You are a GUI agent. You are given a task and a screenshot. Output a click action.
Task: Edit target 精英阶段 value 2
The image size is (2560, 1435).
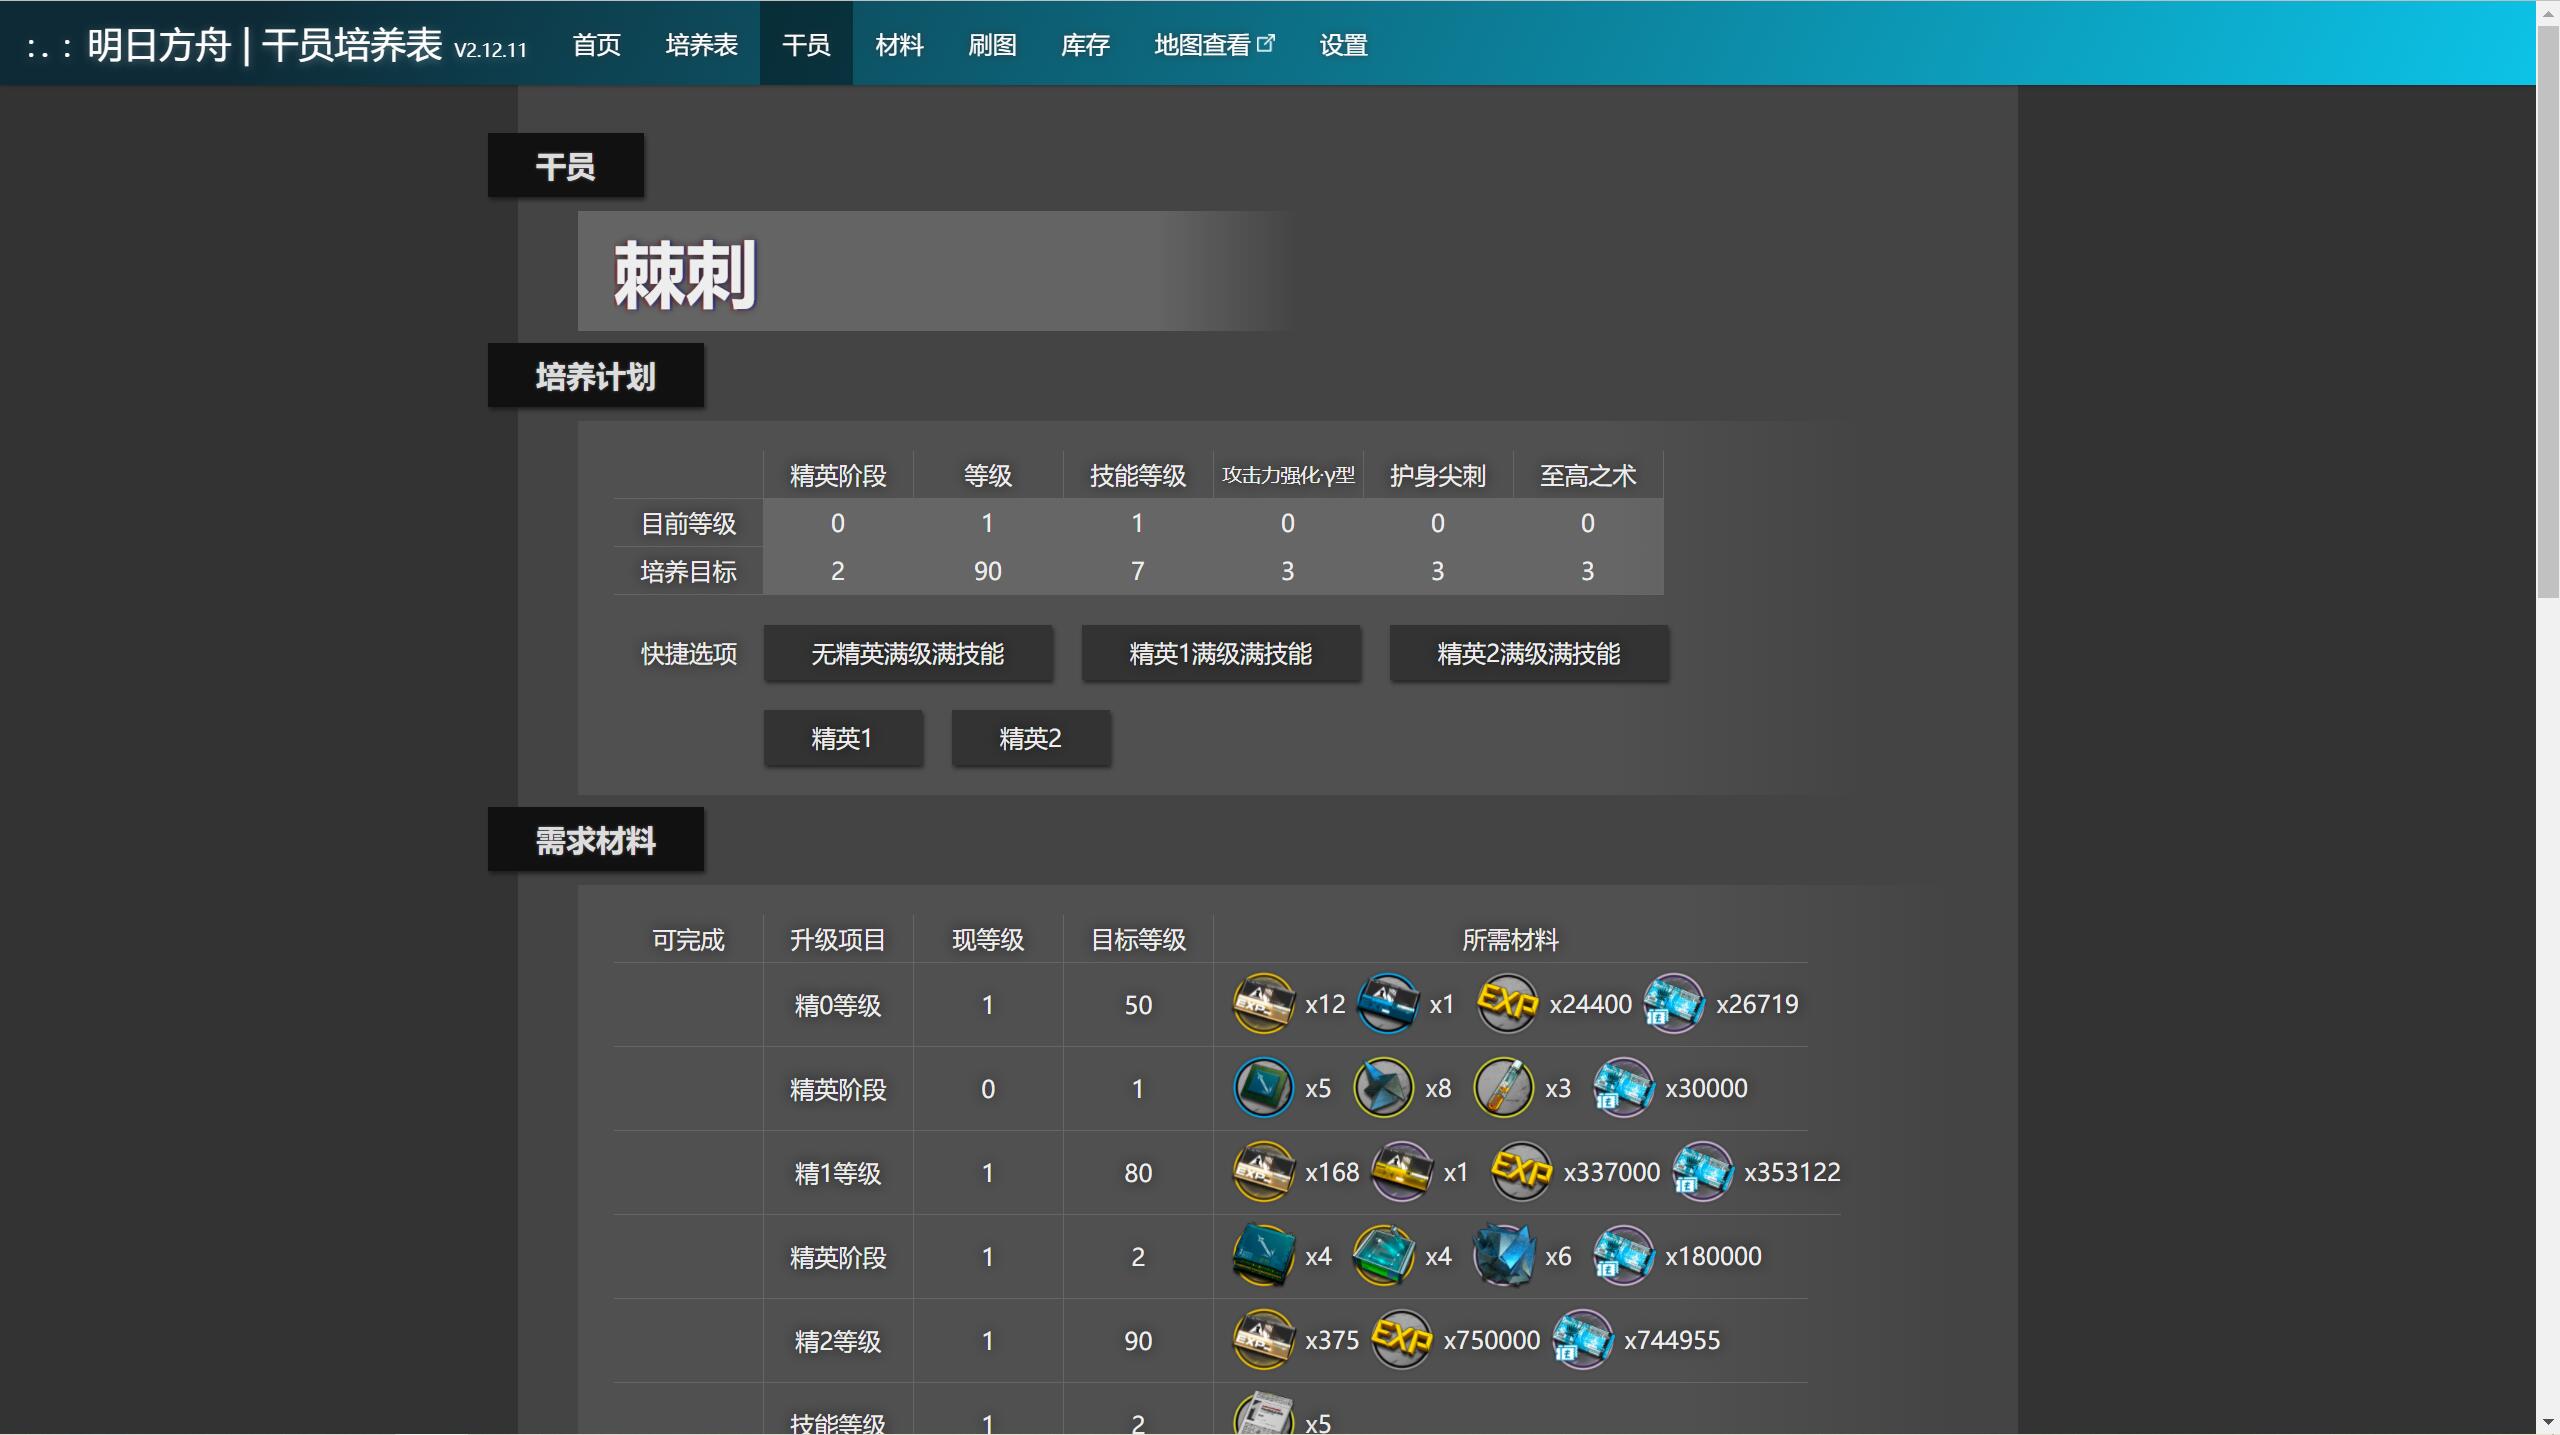[x=838, y=571]
